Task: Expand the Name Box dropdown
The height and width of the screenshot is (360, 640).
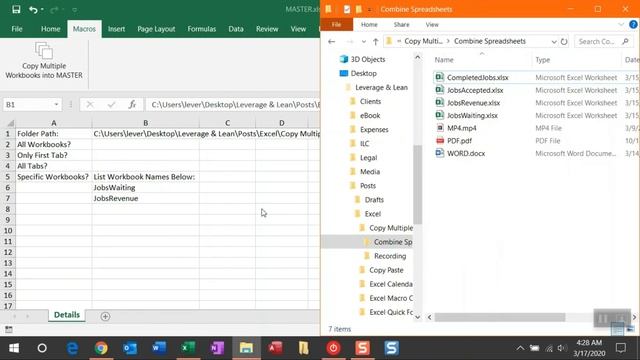Action: pos(56,104)
